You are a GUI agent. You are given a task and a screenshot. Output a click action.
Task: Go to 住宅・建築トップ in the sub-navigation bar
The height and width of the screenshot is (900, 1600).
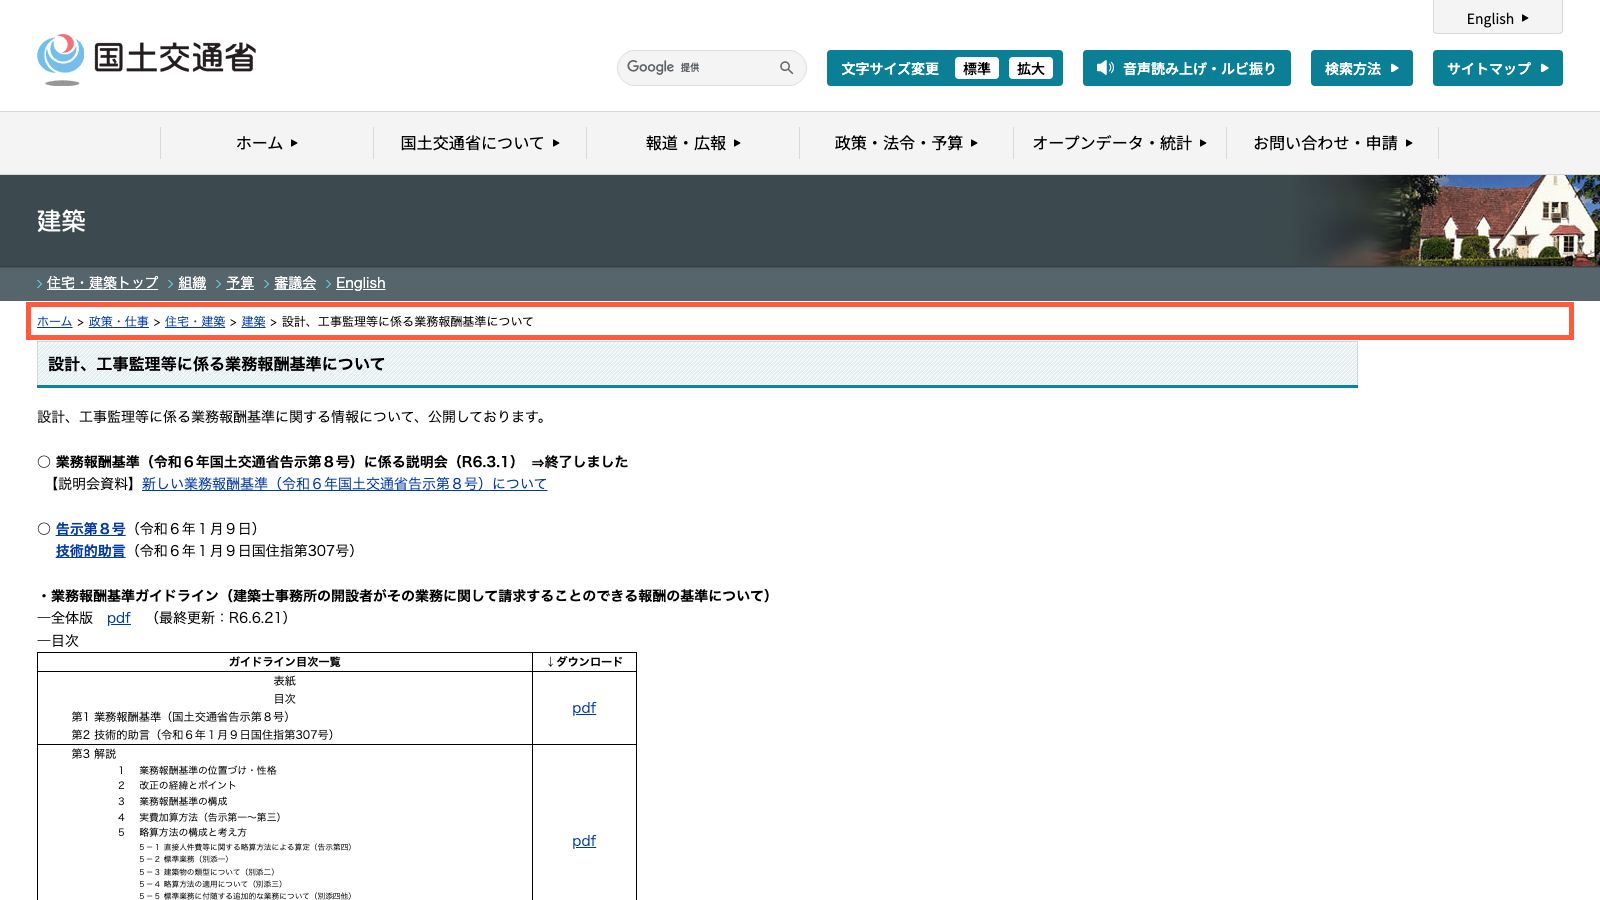click(x=102, y=283)
